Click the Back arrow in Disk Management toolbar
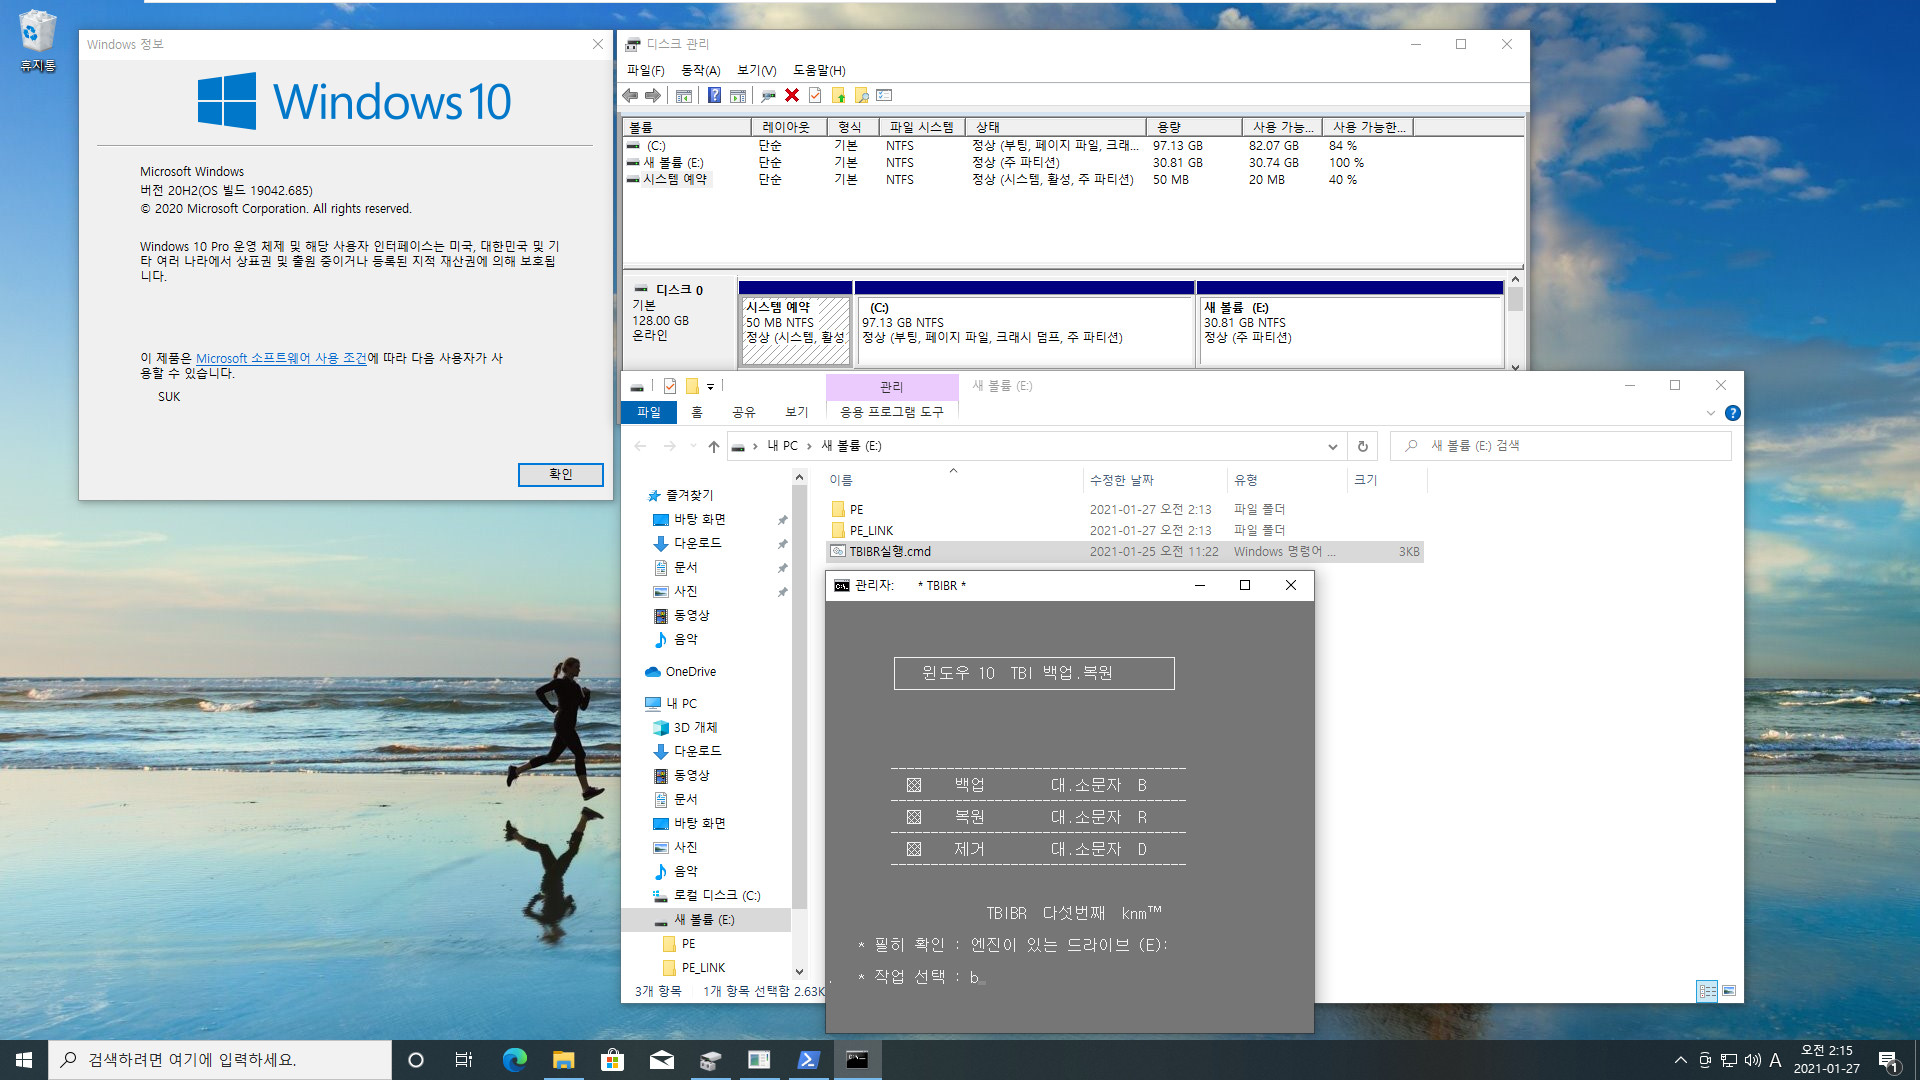1920x1080 pixels. (x=630, y=95)
